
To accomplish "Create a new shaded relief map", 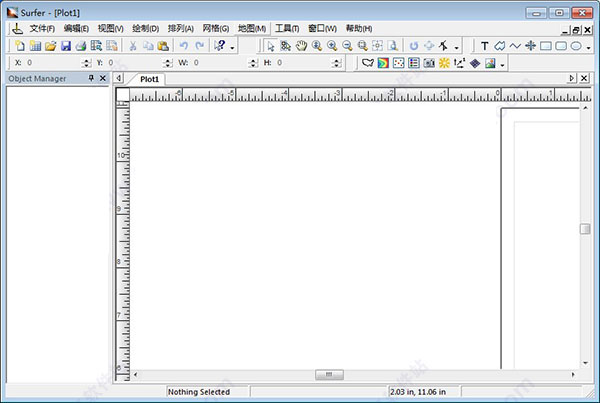I will click(x=444, y=63).
